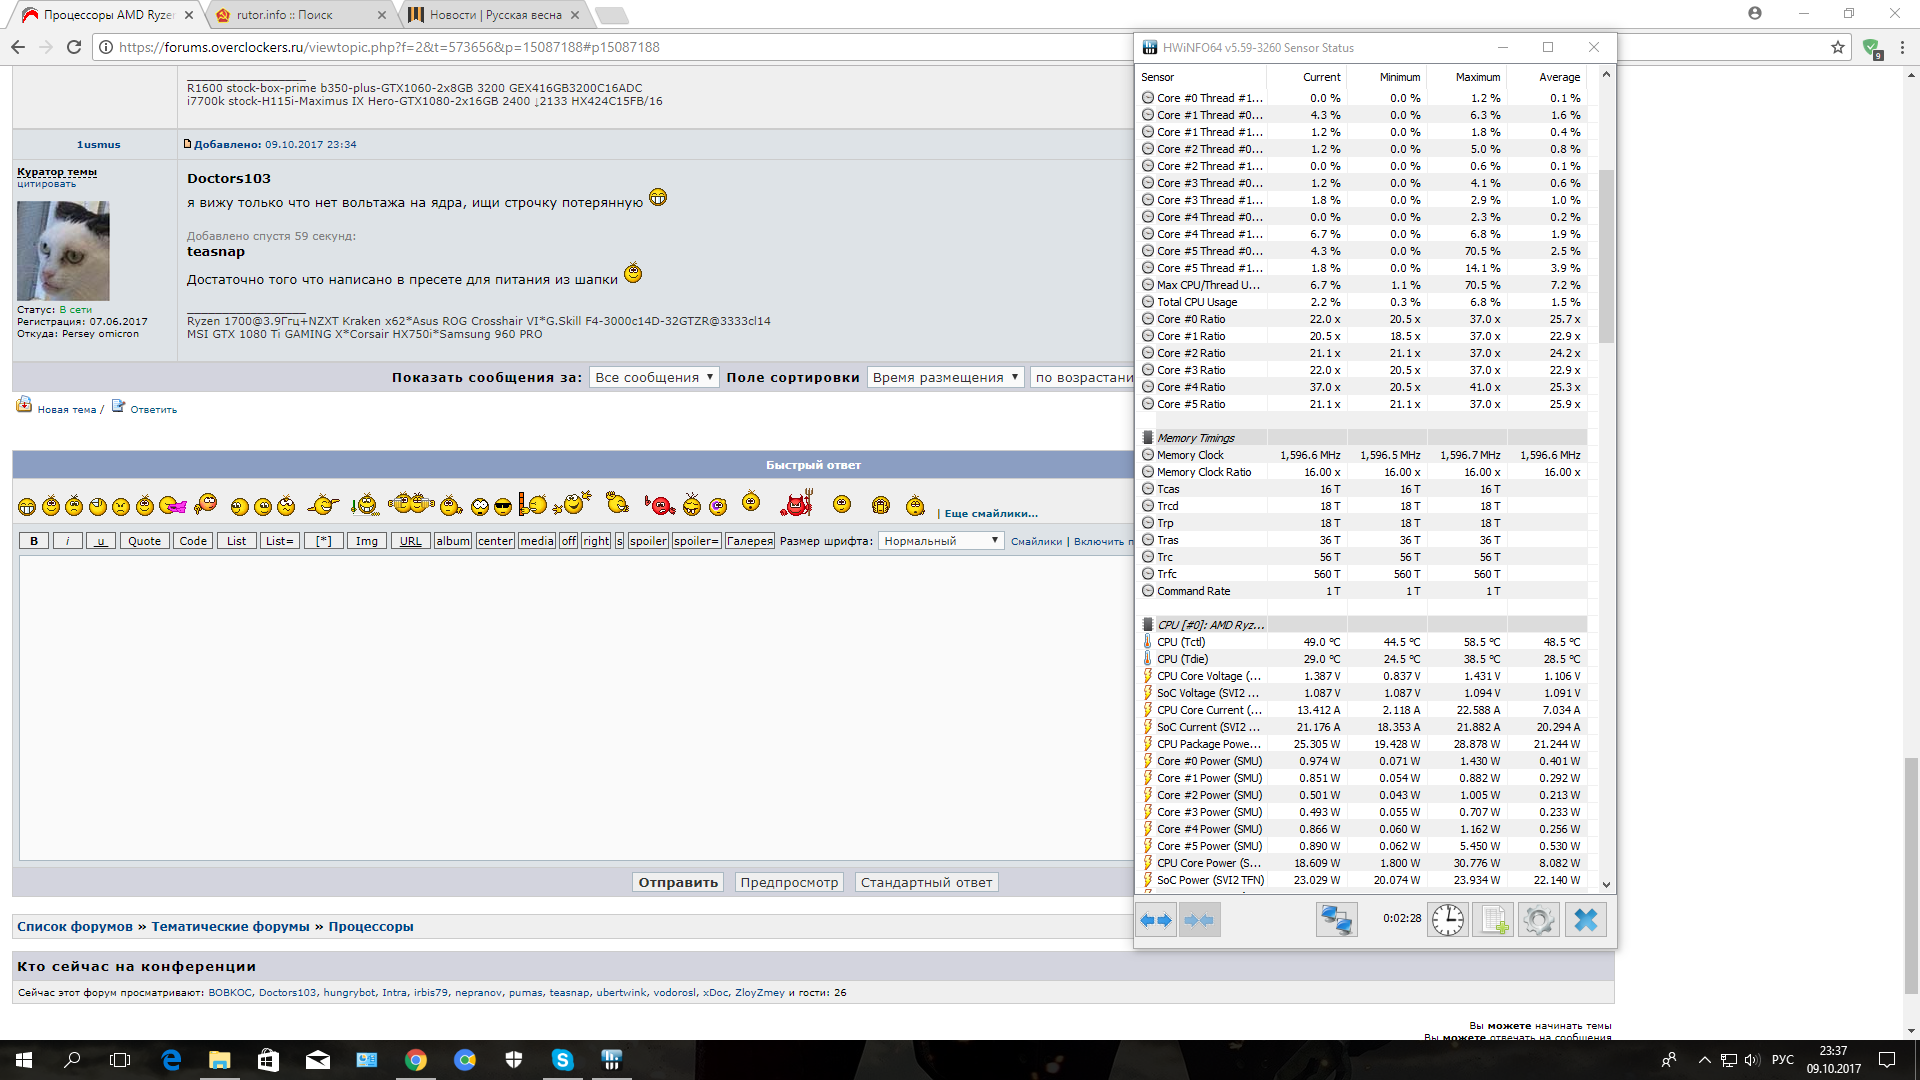Reset sensor min/max with clock icon

pos(1447,920)
